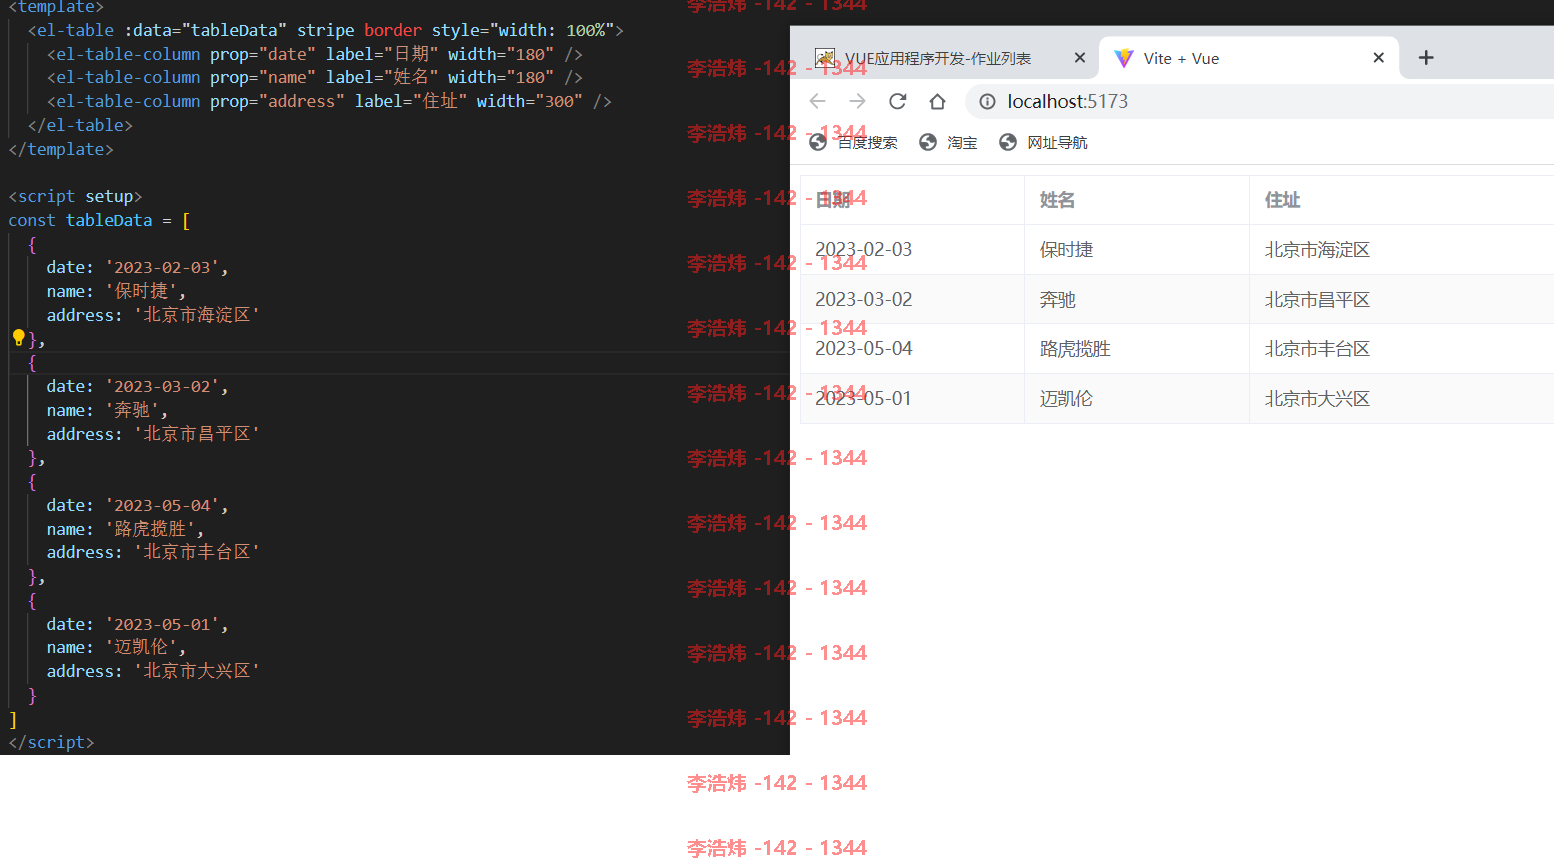Click the el-table opening tag line in code
Screen dimensions: 1554x864
pyautogui.click(x=325, y=30)
